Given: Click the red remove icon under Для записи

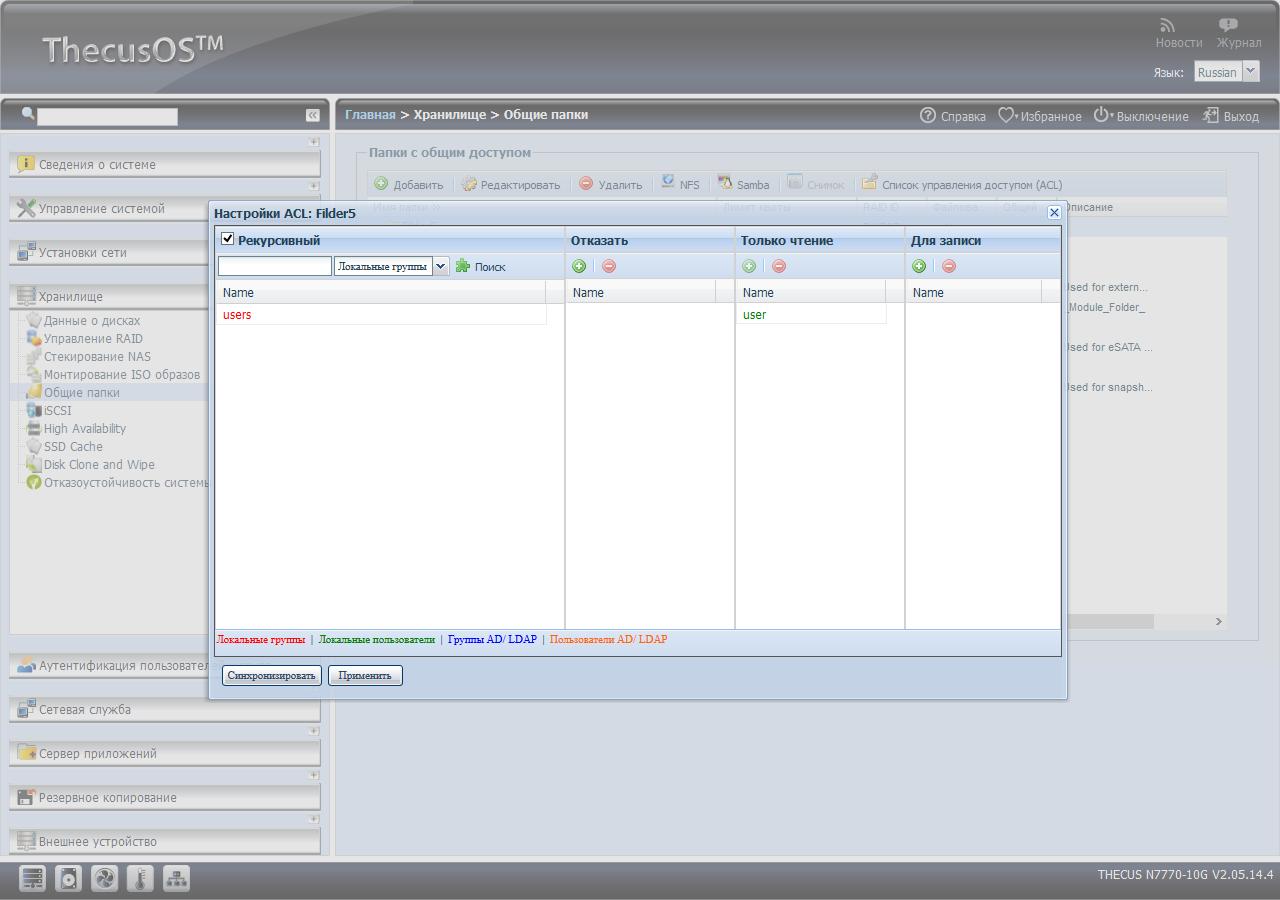Looking at the screenshot, I should (x=949, y=266).
